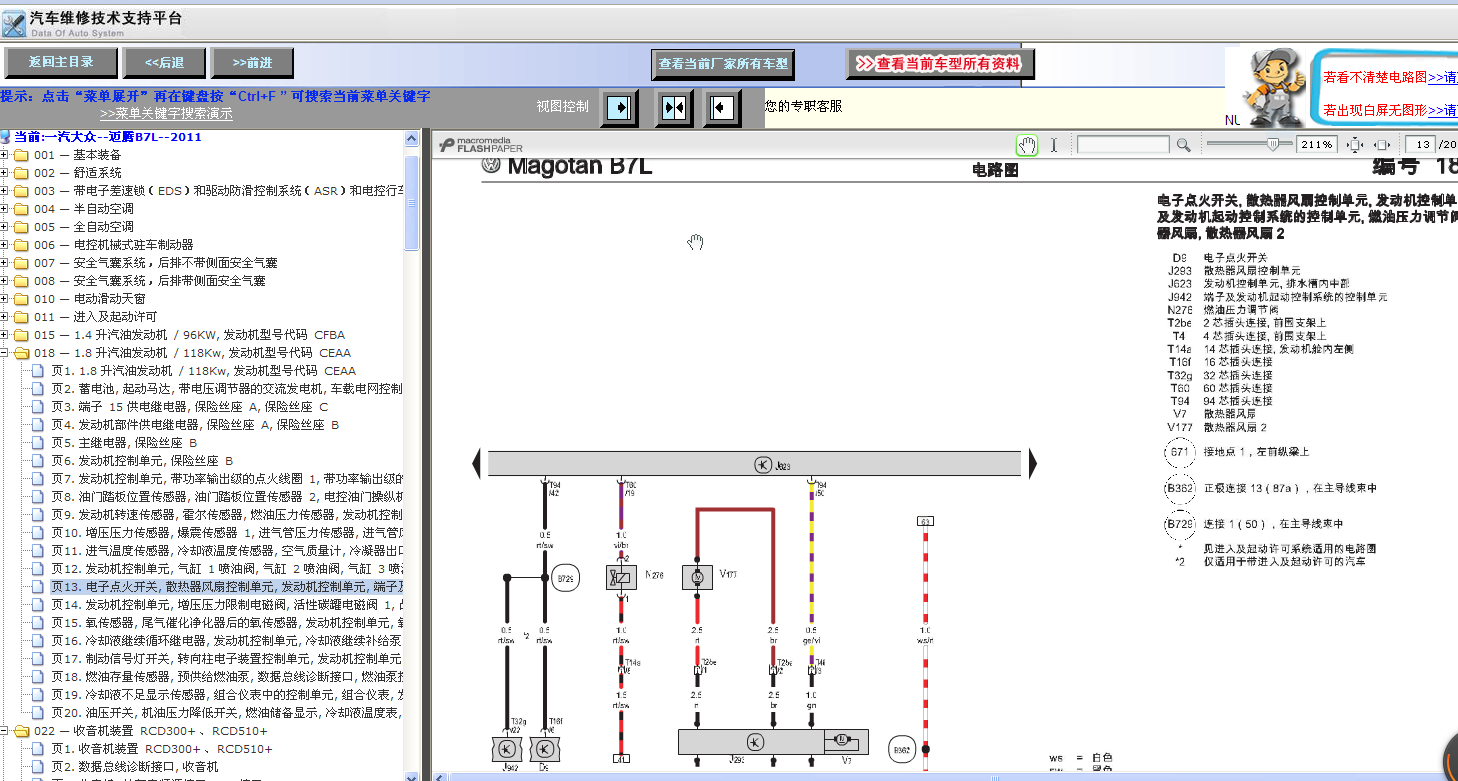
Task: Click the page icon beside 页5 主继电器
Action: (x=39, y=443)
